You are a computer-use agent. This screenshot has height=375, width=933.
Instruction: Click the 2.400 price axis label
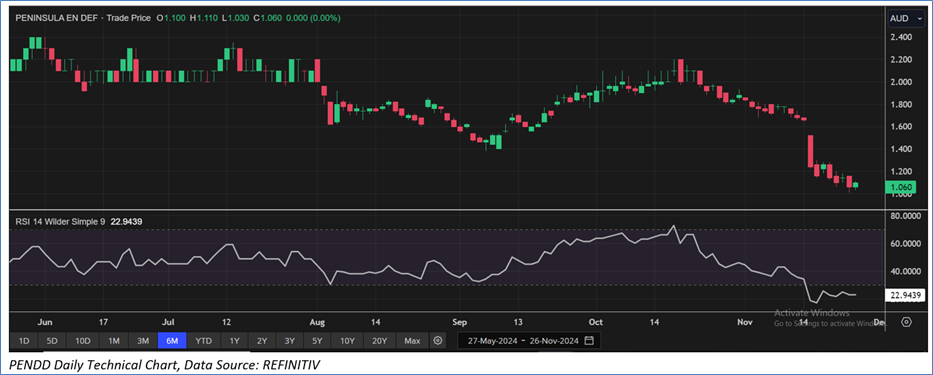tap(901, 37)
